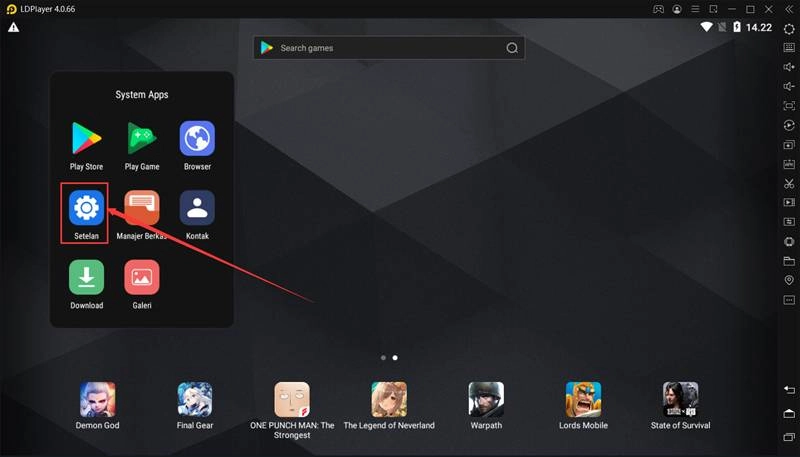800x457 pixels.
Task: Toggle fullscreen from the sidebar
Action: tap(789, 106)
